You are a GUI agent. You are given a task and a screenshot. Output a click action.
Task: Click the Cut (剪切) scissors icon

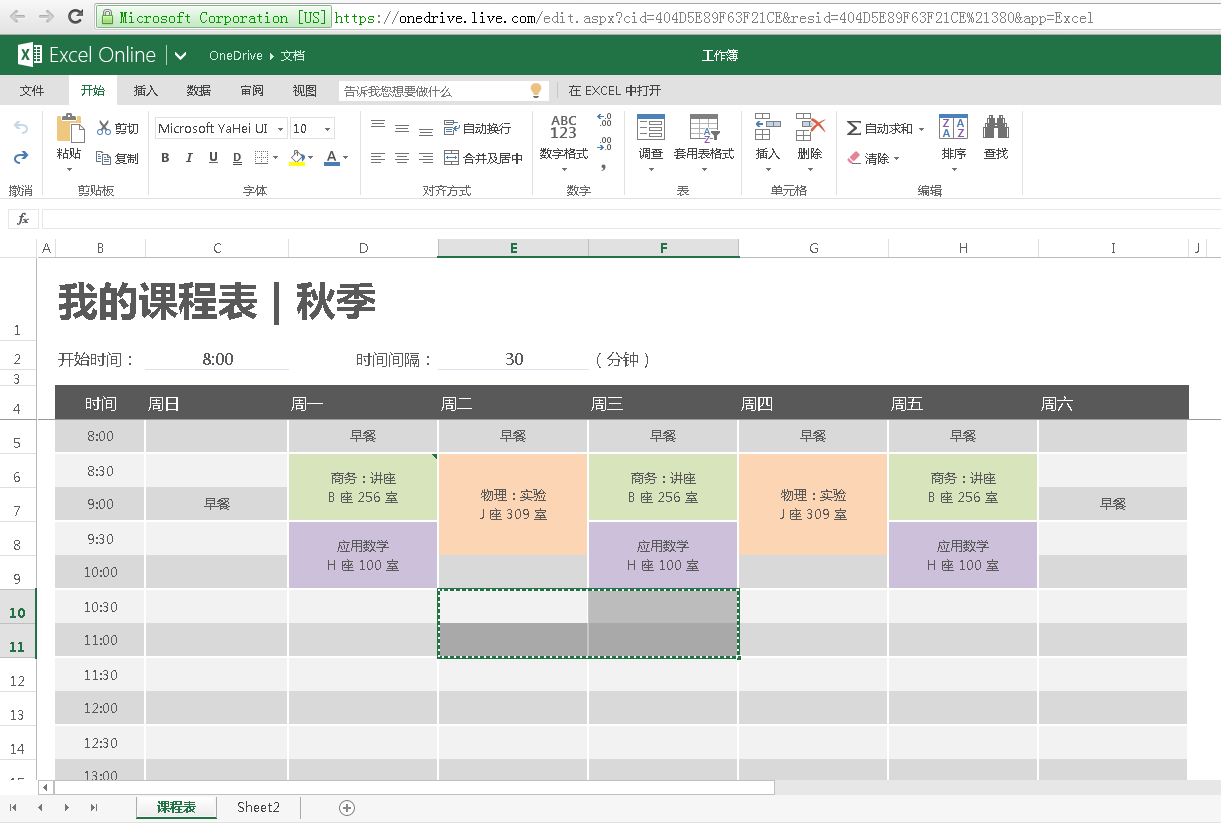click(x=105, y=128)
